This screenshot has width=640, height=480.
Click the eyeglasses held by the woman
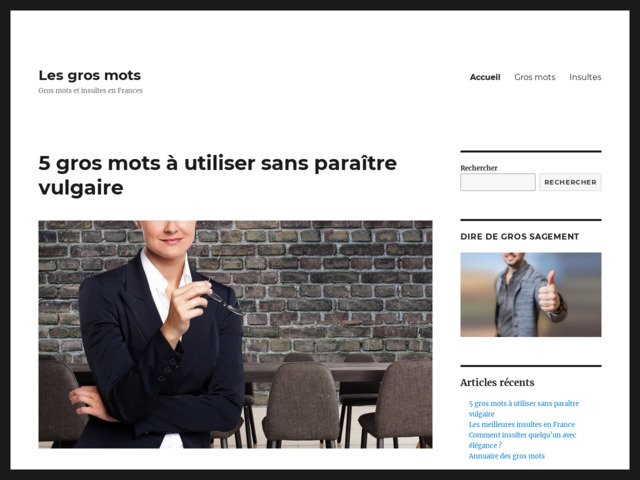tap(225, 302)
